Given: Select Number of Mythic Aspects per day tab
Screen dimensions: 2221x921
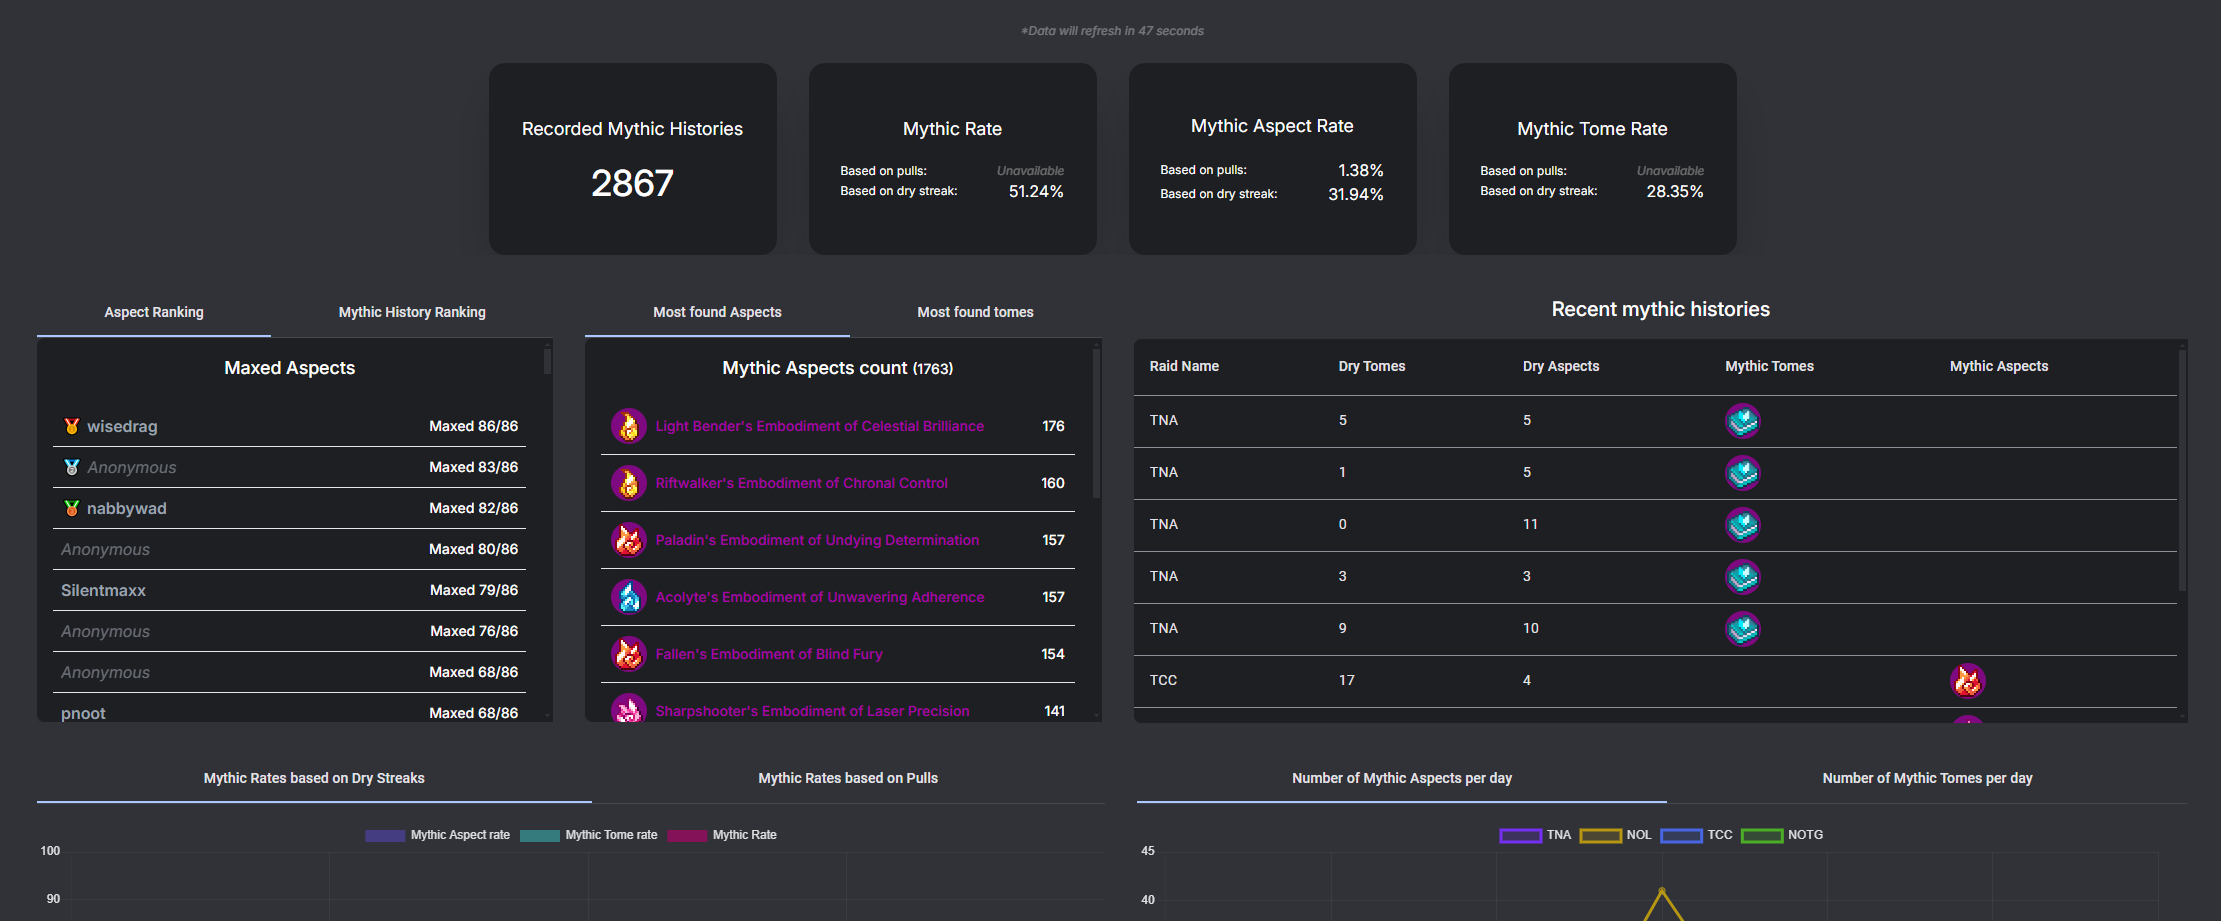Looking at the screenshot, I should coord(1402,778).
